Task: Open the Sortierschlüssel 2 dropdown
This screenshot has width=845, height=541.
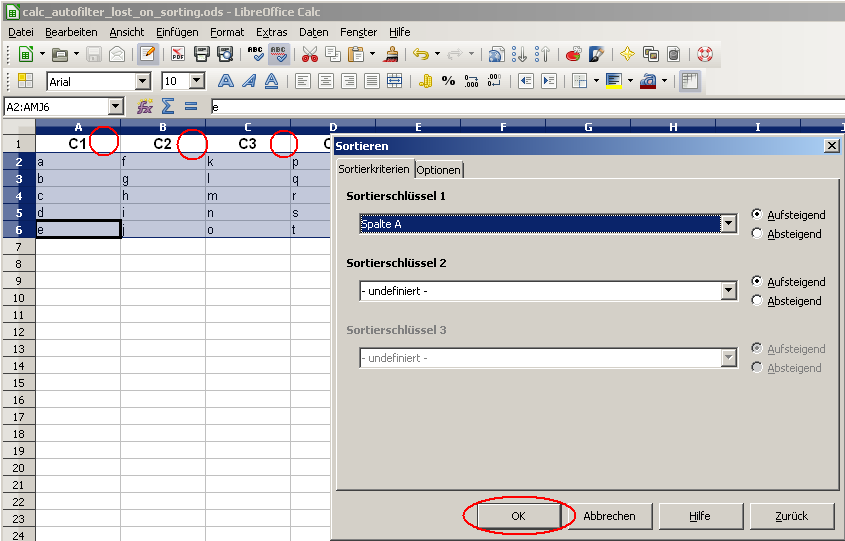Action: pos(728,291)
